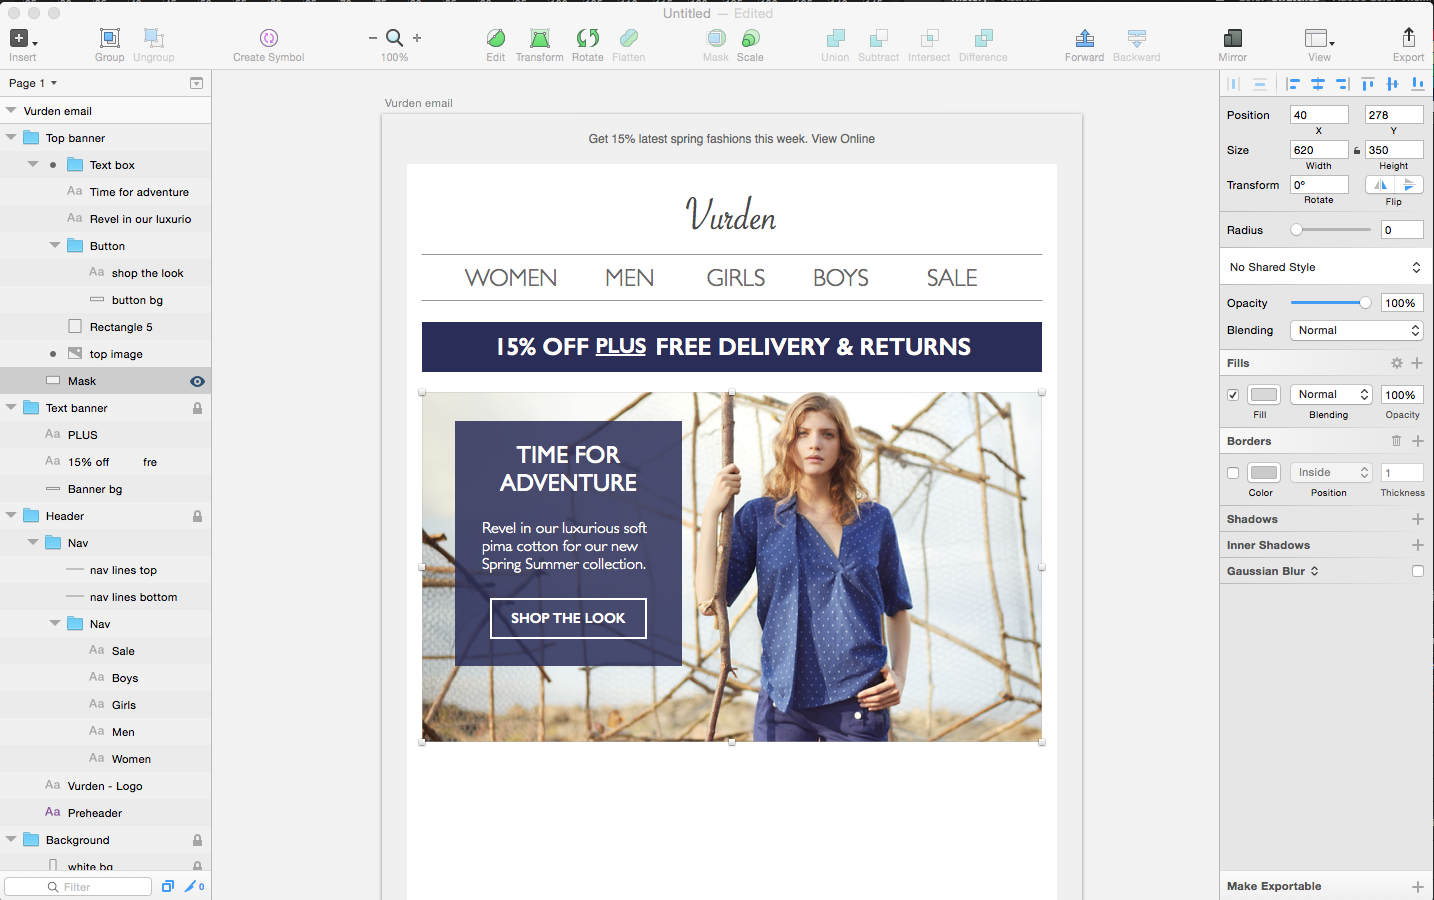
Task: Move layer Forward in toolbar
Action: [x=1084, y=38]
